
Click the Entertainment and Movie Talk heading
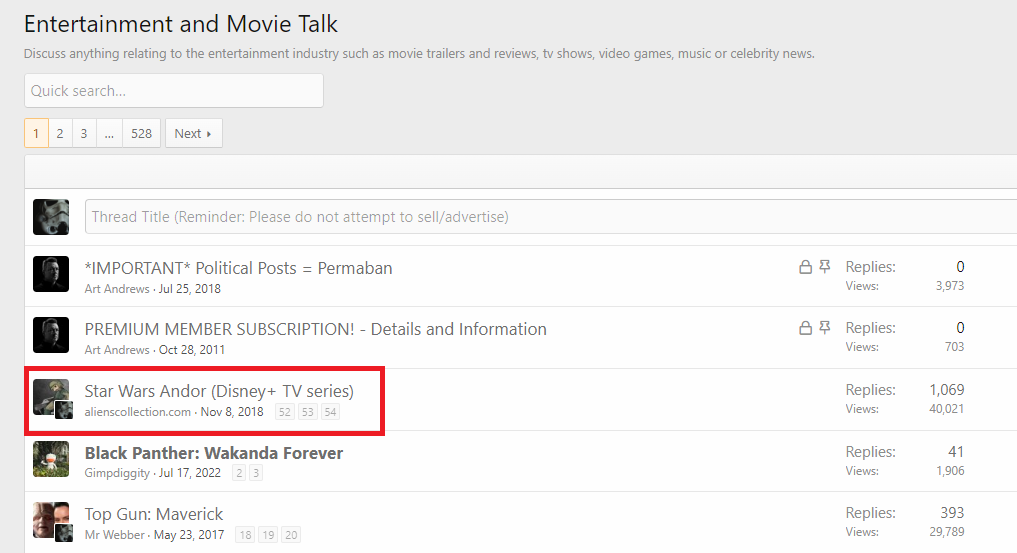(181, 24)
